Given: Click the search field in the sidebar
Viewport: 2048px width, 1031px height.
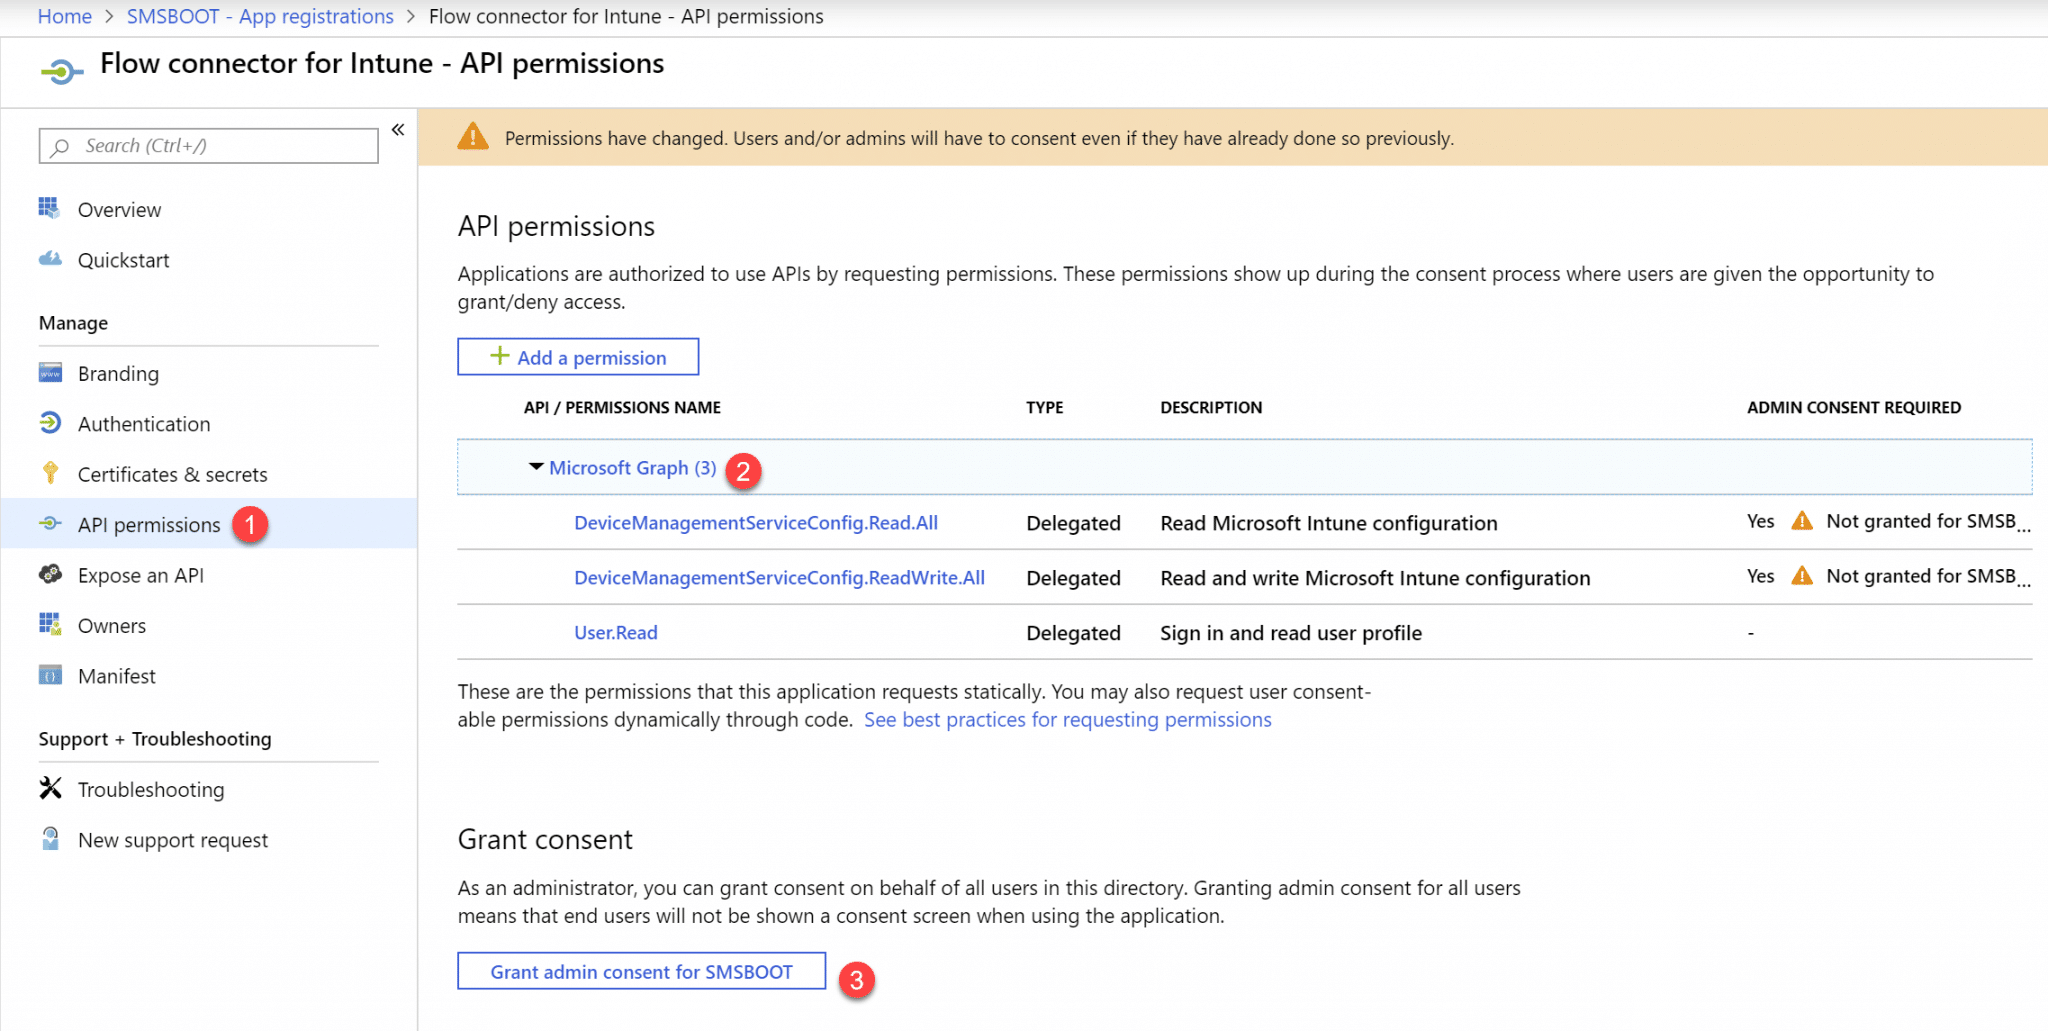Looking at the screenshot, I should tap(207, 145).
